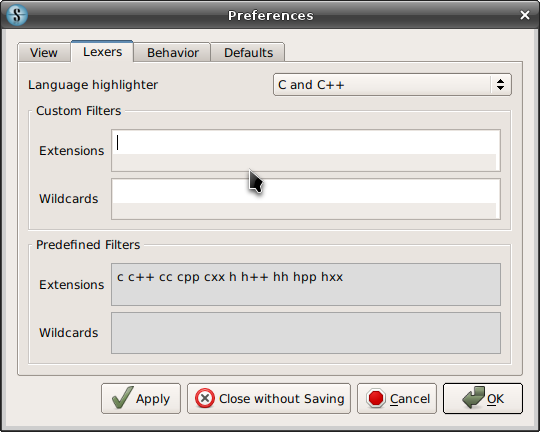The image size is (540, 432).
Task: Go to the Defaults tab
Action: [x=248, y=53]
